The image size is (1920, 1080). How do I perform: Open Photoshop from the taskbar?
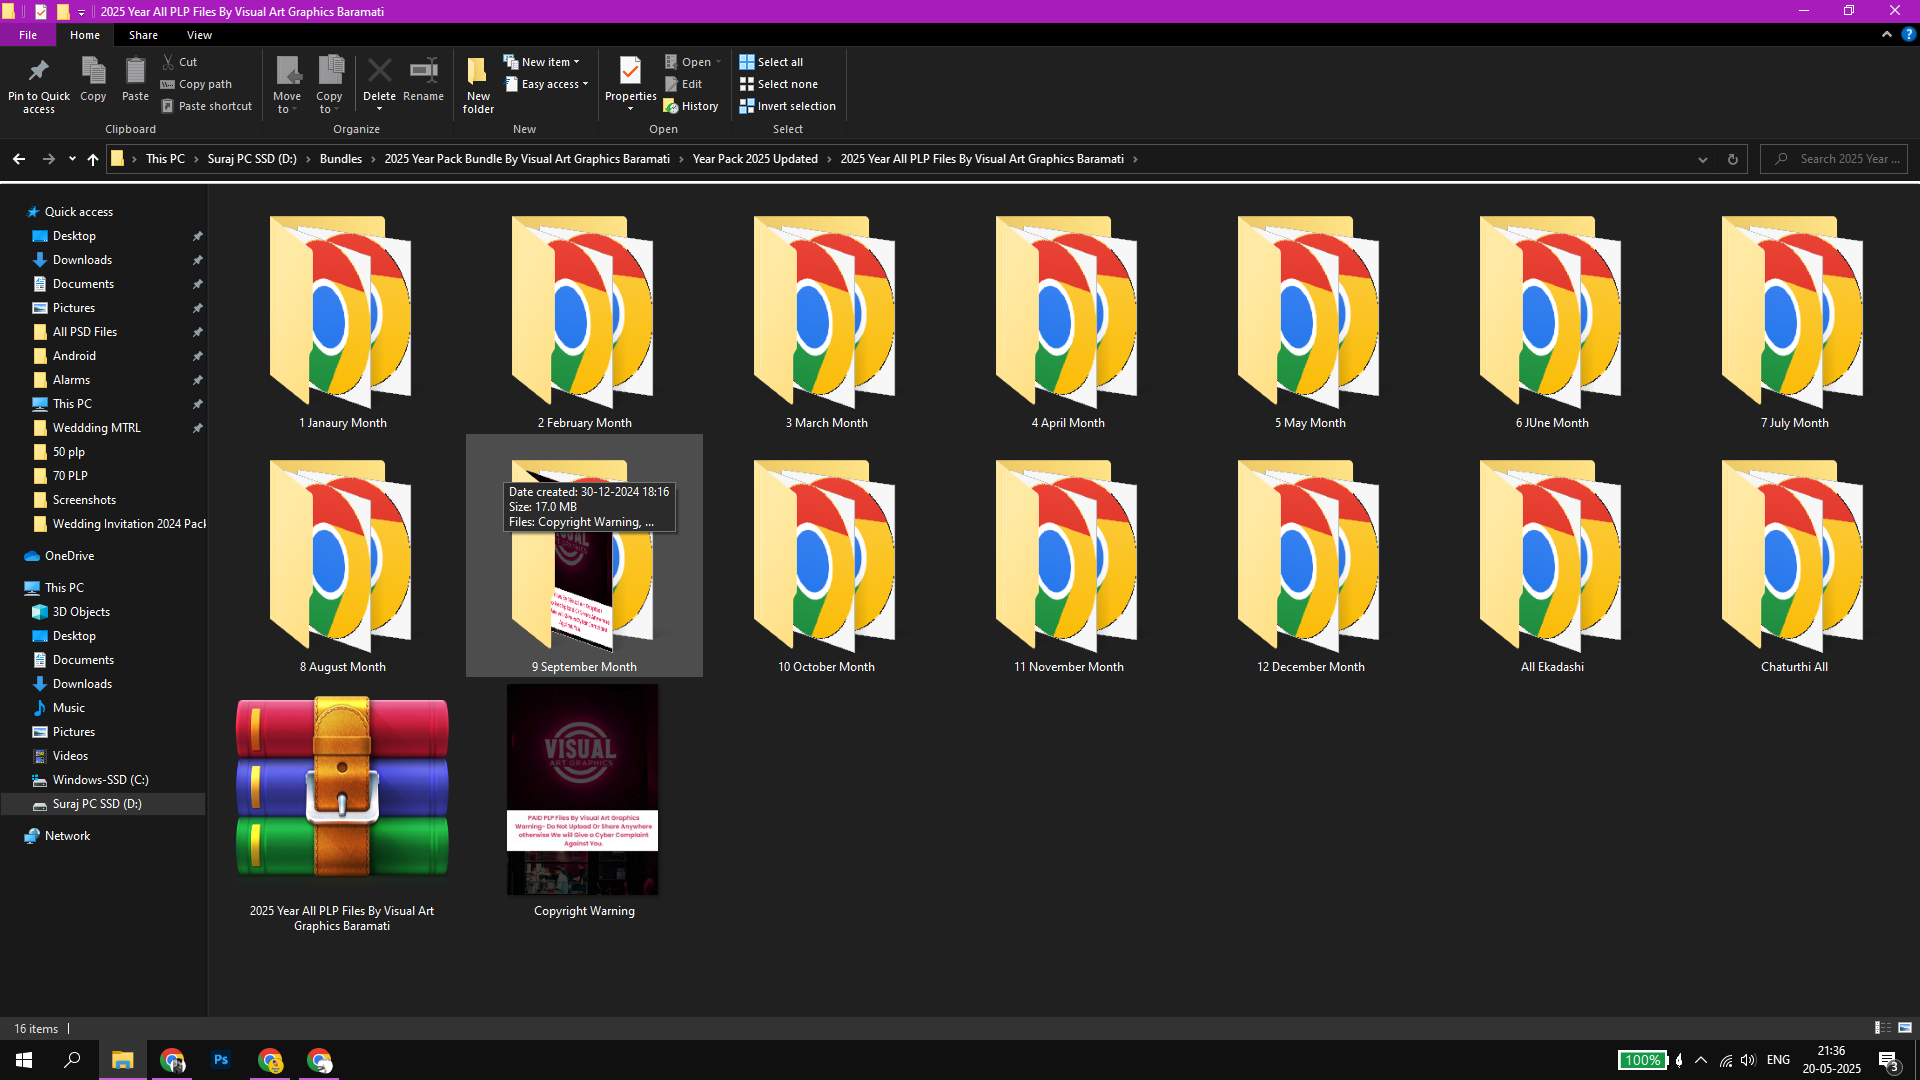coord(221,1060)
